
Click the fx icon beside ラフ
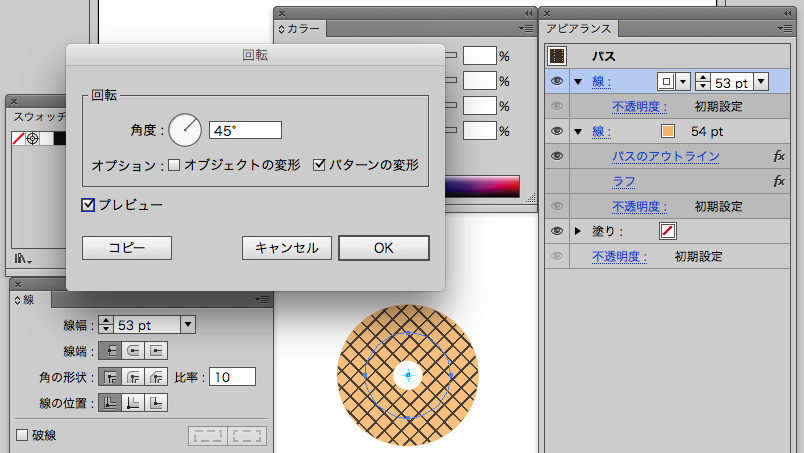coord(778,181)
